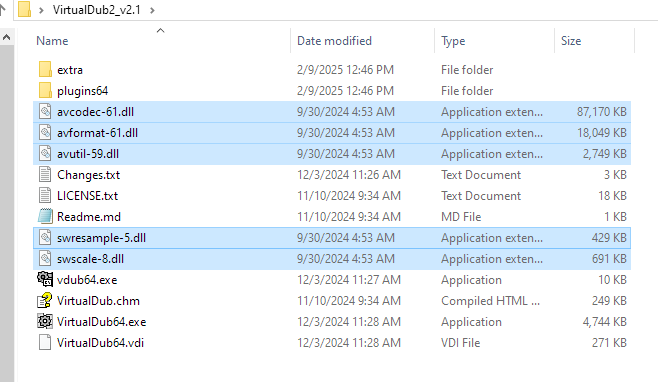This screenshot has width=658, height=382.
Task: Click the folder icon in the address bar
Action: [x=24, y=9]
